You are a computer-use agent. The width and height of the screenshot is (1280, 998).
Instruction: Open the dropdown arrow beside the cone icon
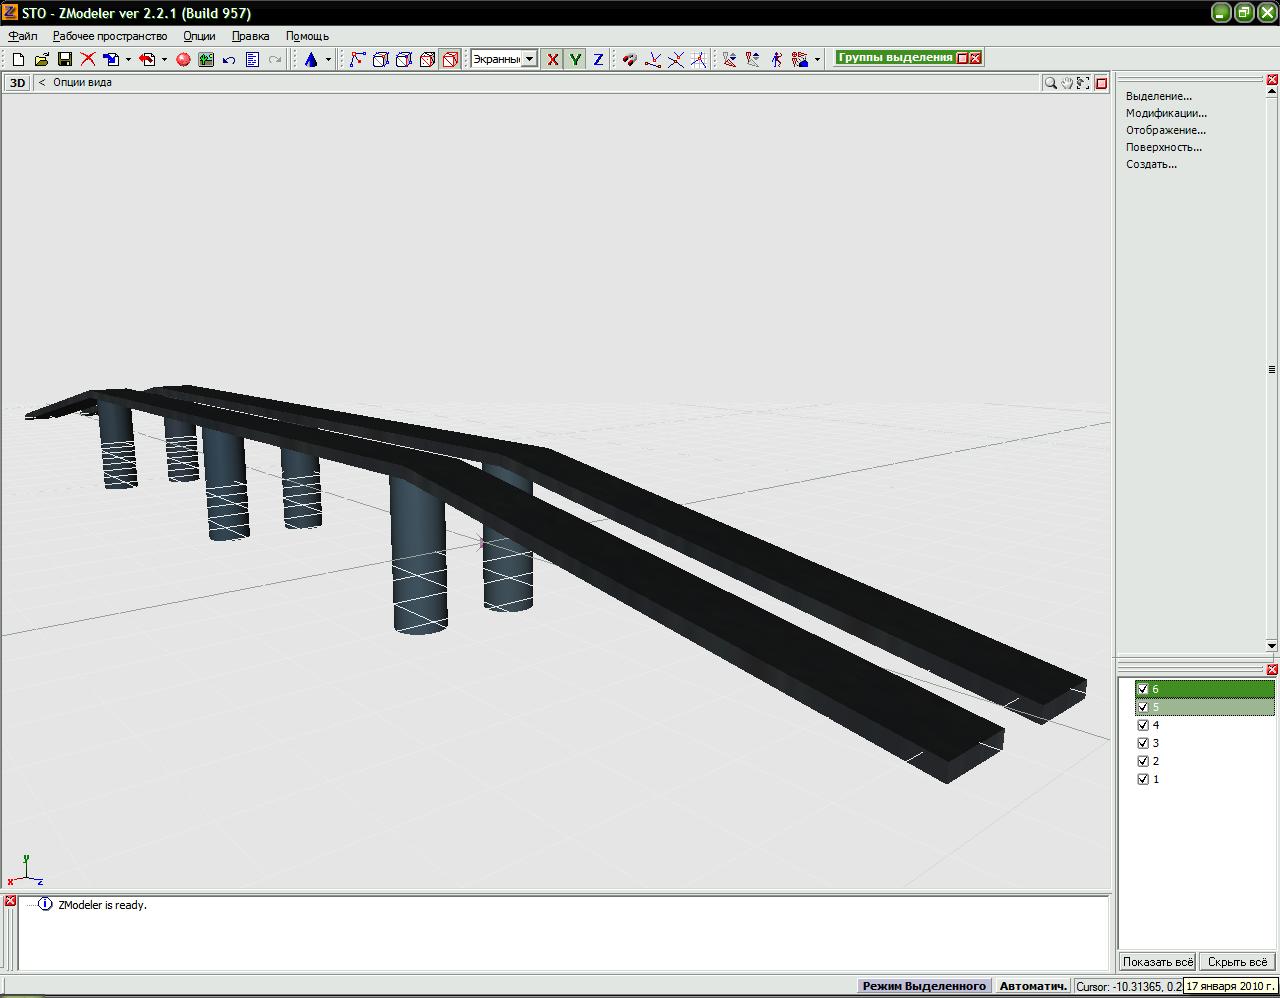pyautogui.click(x=328, y=60)
